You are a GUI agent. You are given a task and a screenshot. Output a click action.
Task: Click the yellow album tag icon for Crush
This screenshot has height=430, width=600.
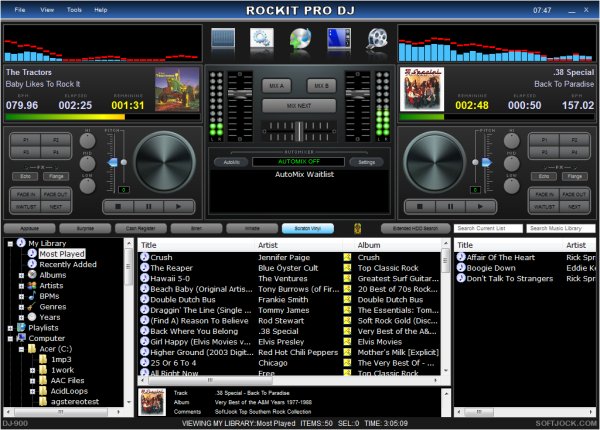(x=347, y=257)
